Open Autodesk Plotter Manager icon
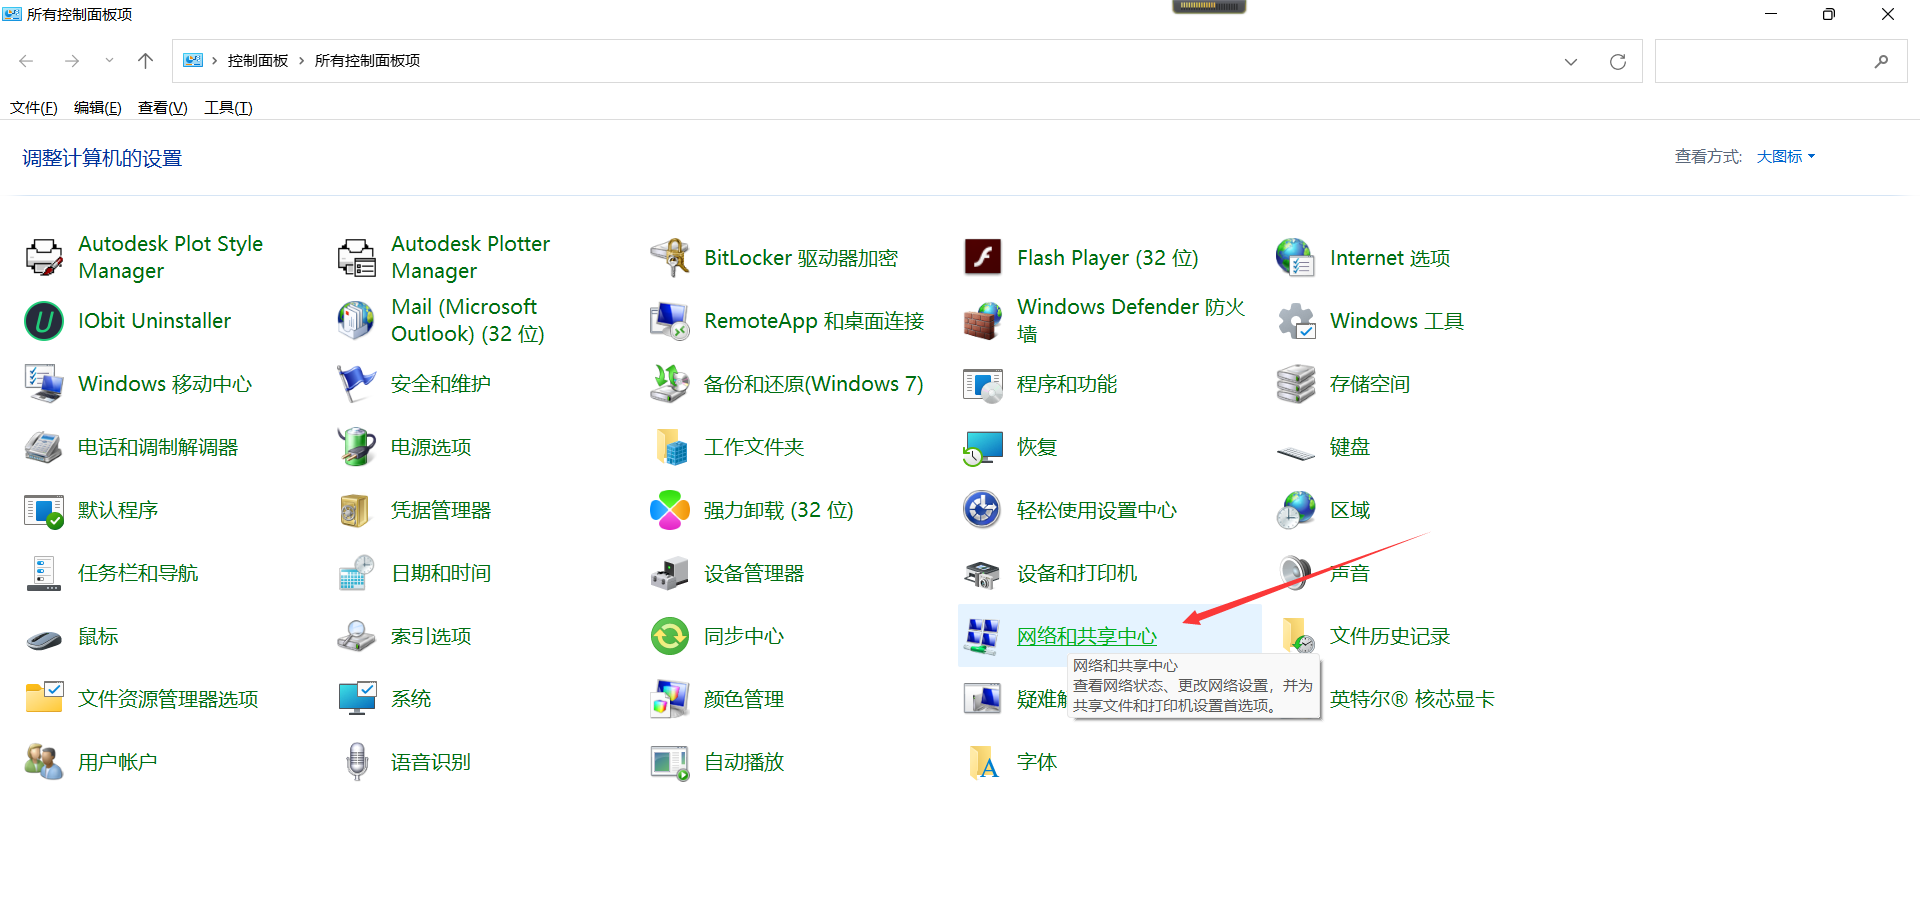Screen dimensions: 1920x900 357,258
